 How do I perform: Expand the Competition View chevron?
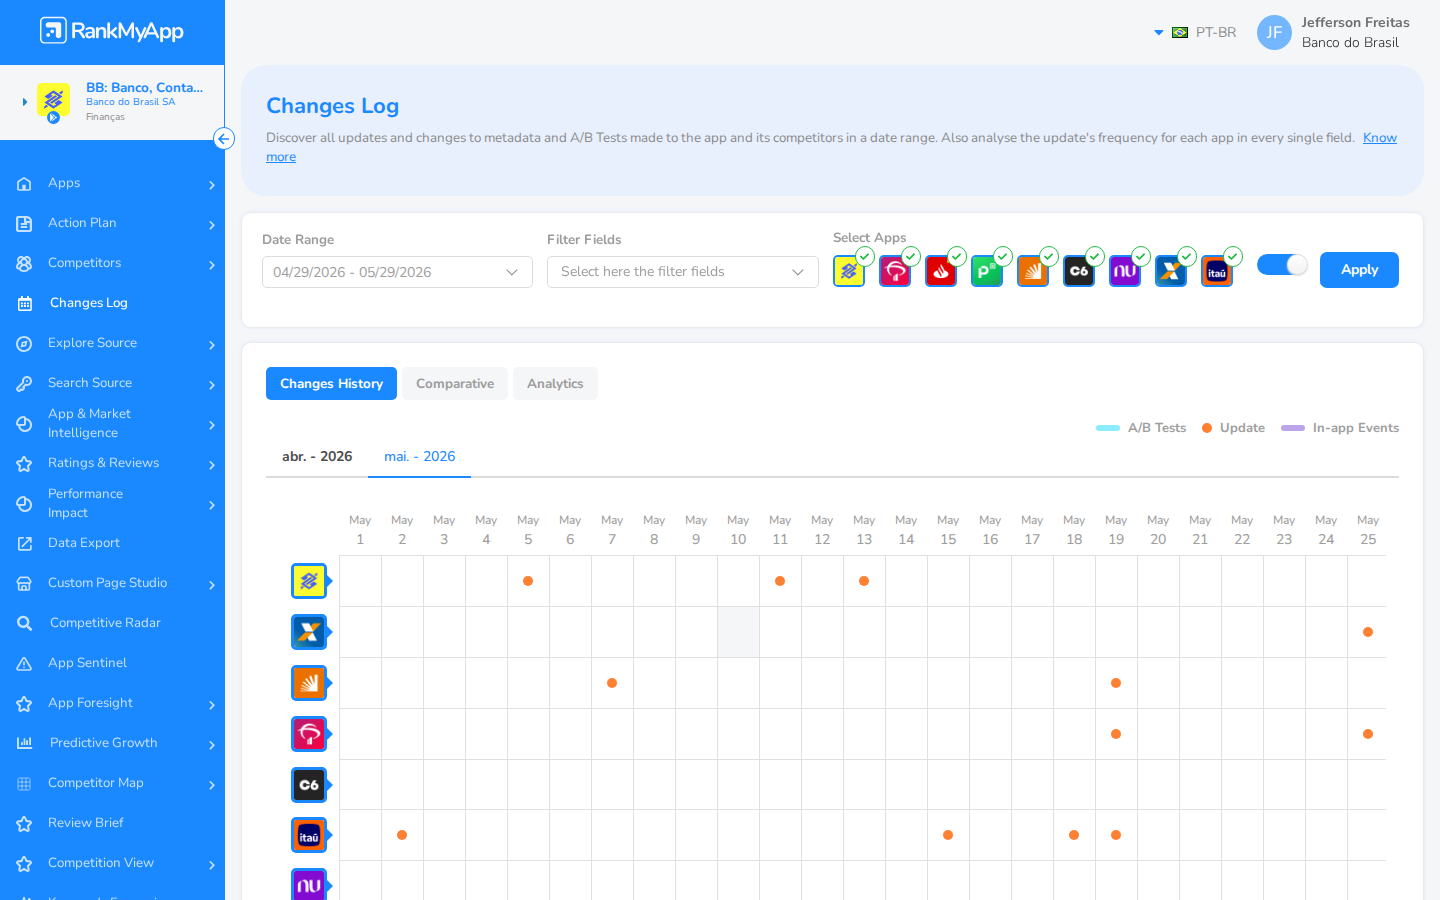point(212,865)
